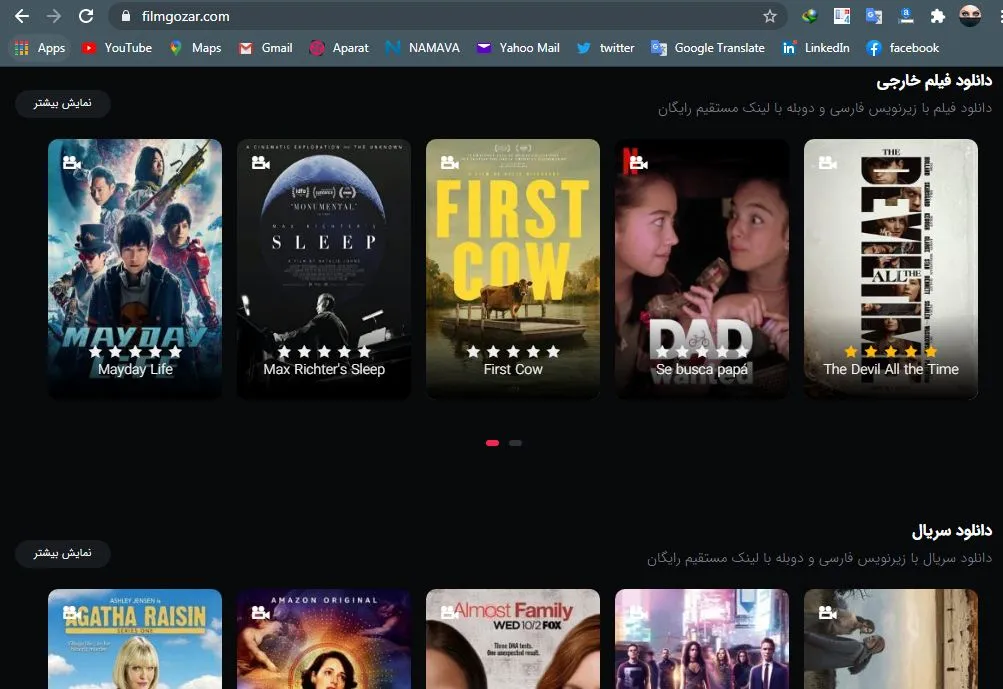The width and height of the screenshot is (1003, 689).
Task: Open the LinkedIn bookmark
Action: tap(816, 48)
